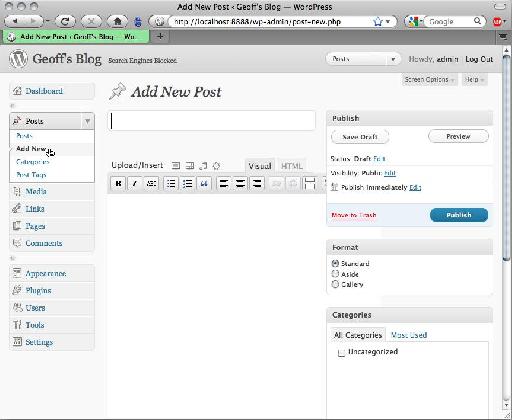Align text left in the editor
The height and width of the screenshot is (420, 512).
coord(224,183)
